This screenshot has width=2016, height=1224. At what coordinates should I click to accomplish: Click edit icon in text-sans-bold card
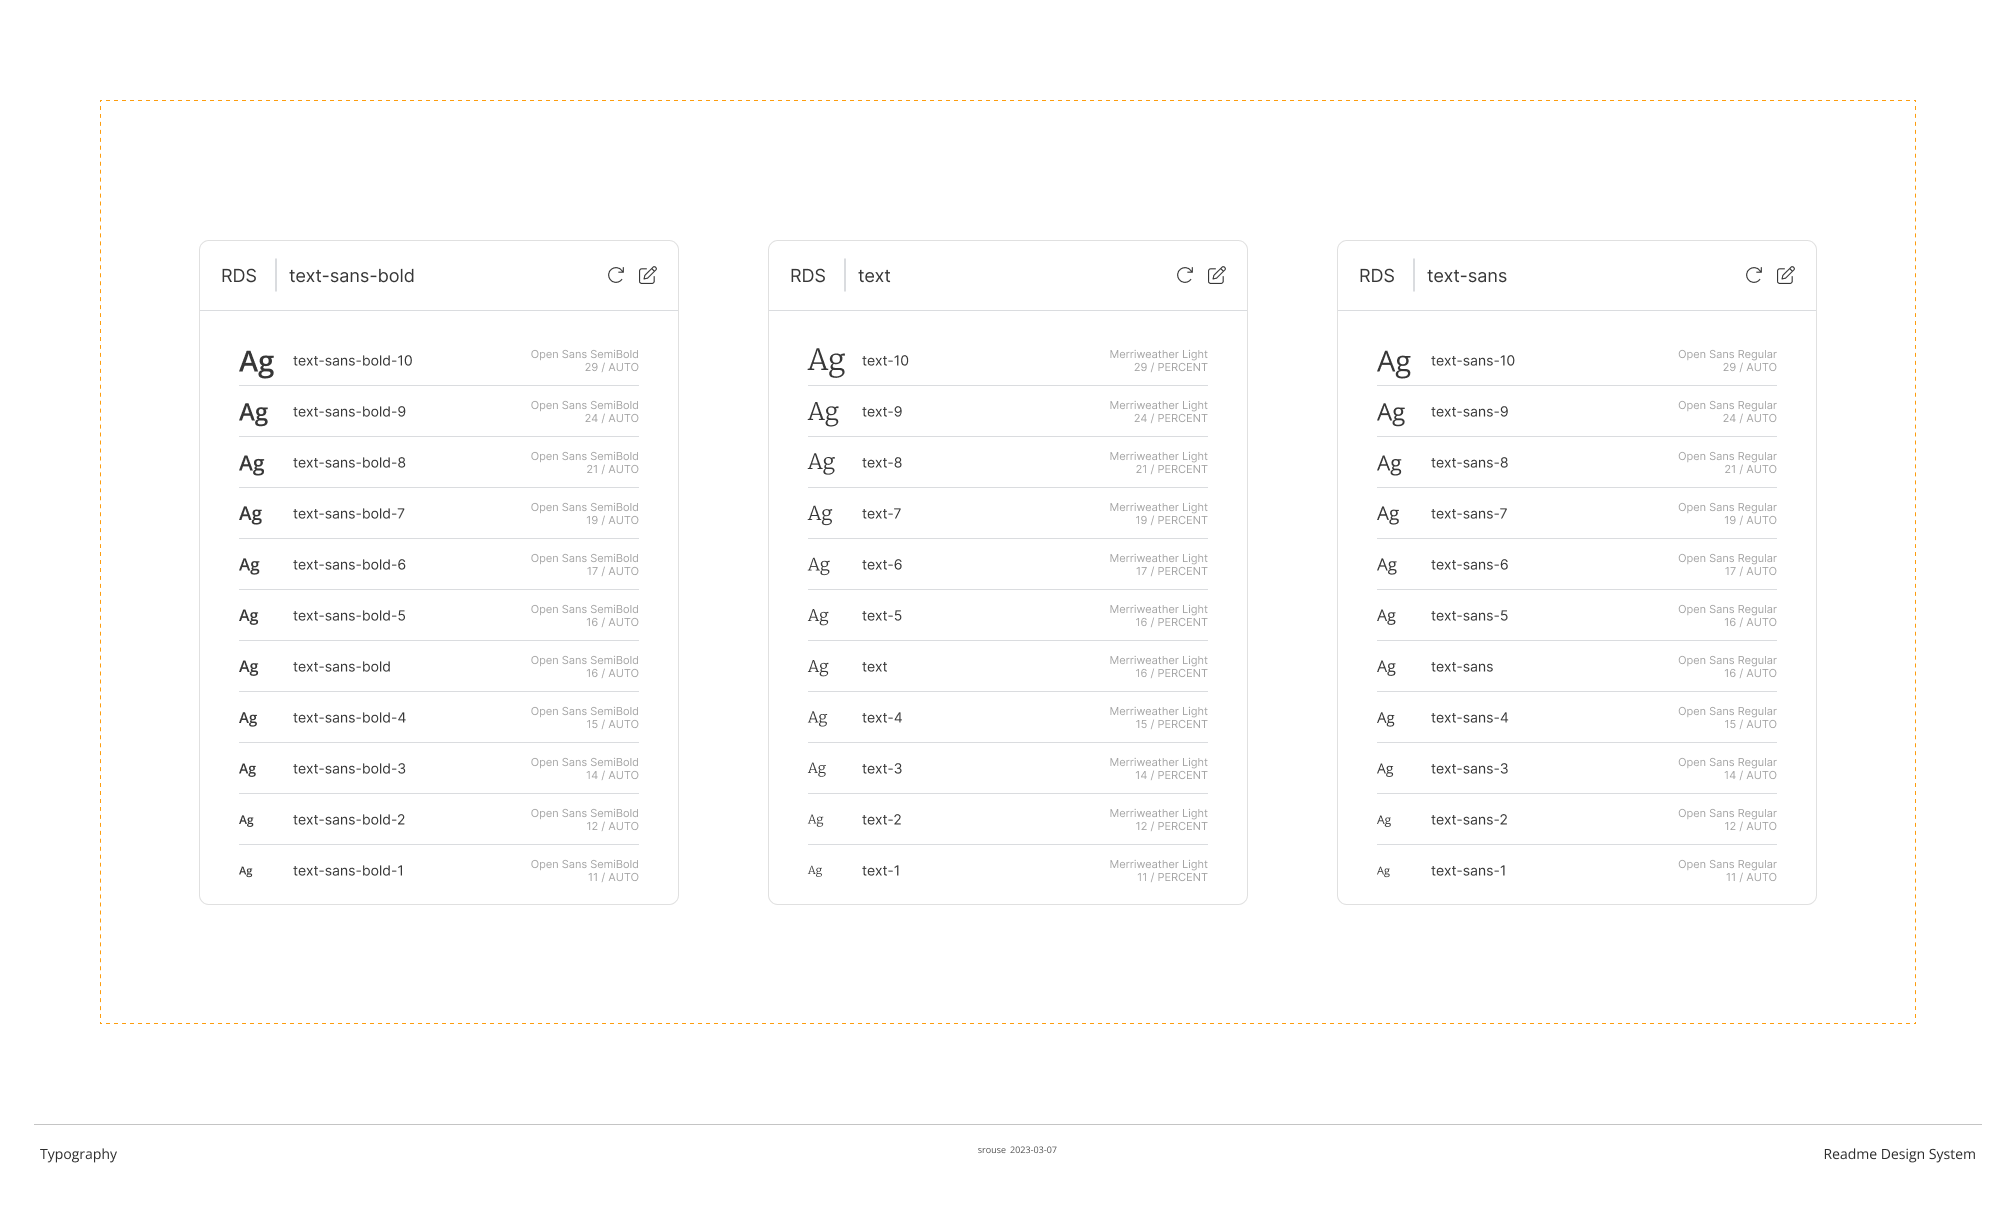click(648, 275)
